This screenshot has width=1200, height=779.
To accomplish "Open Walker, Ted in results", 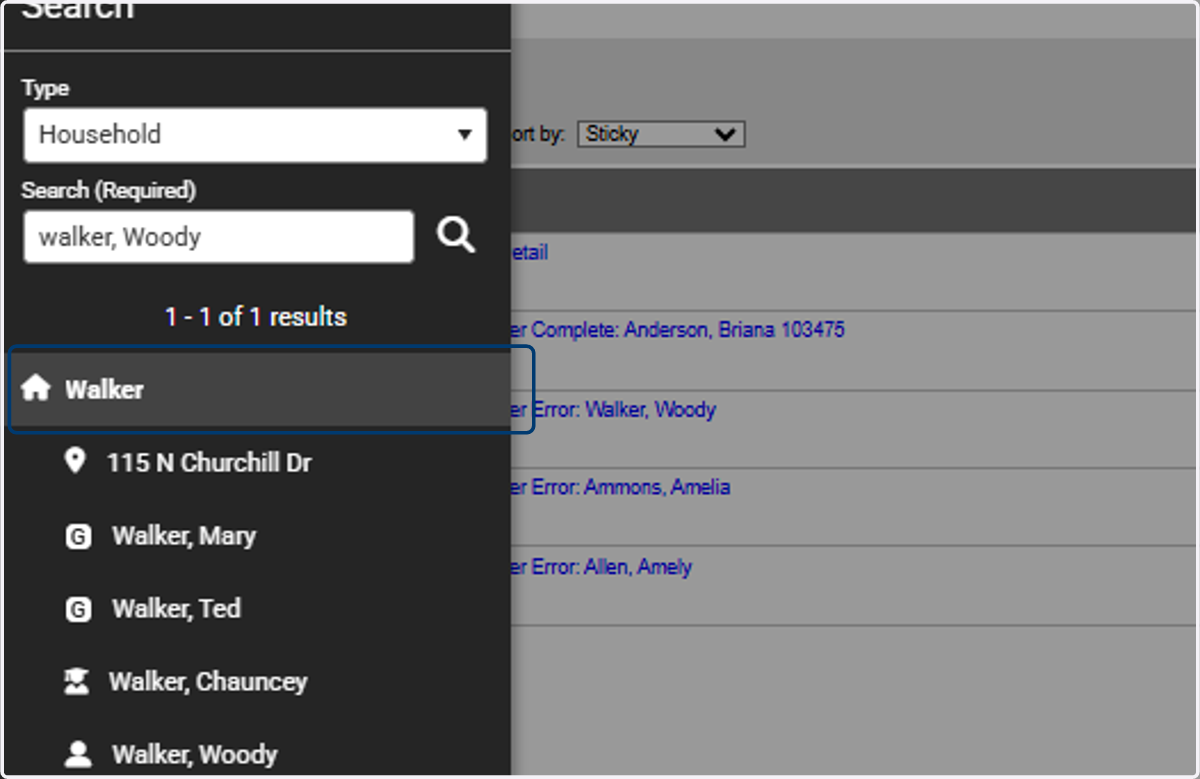I will point(176,608).
